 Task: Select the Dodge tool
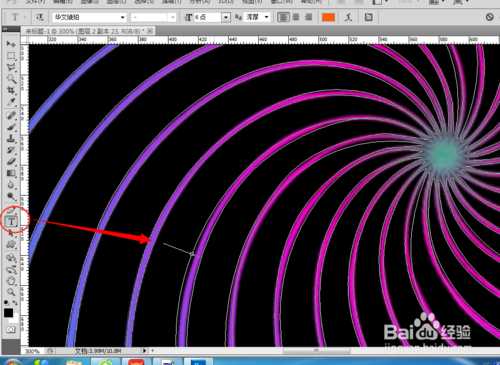(x=11, y=197)
